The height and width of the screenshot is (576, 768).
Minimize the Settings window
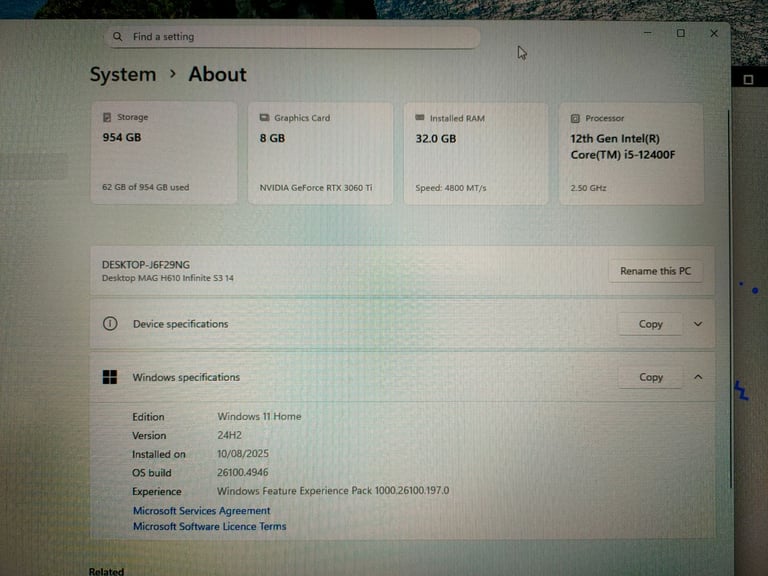click(x=648, y=33)
